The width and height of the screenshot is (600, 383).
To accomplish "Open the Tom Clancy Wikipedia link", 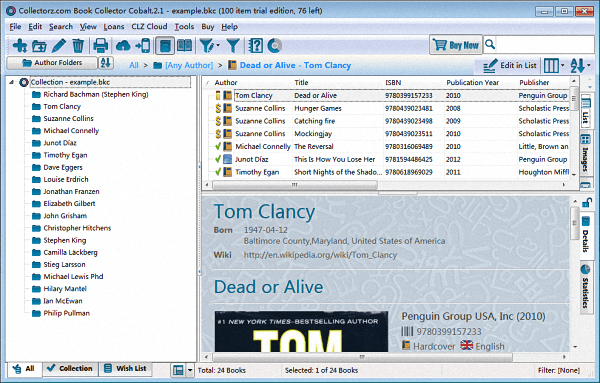I will (x=320, y=255).
